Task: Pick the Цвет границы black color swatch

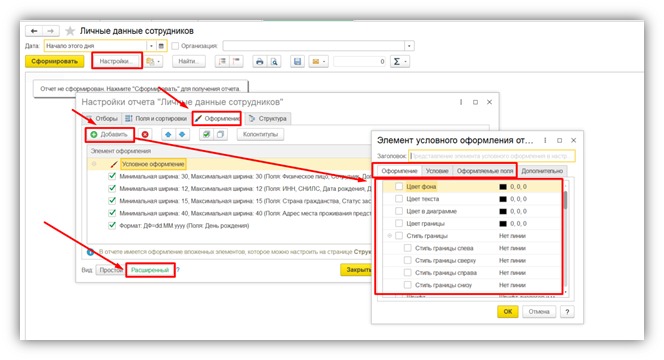Action: tap(503, 224)
